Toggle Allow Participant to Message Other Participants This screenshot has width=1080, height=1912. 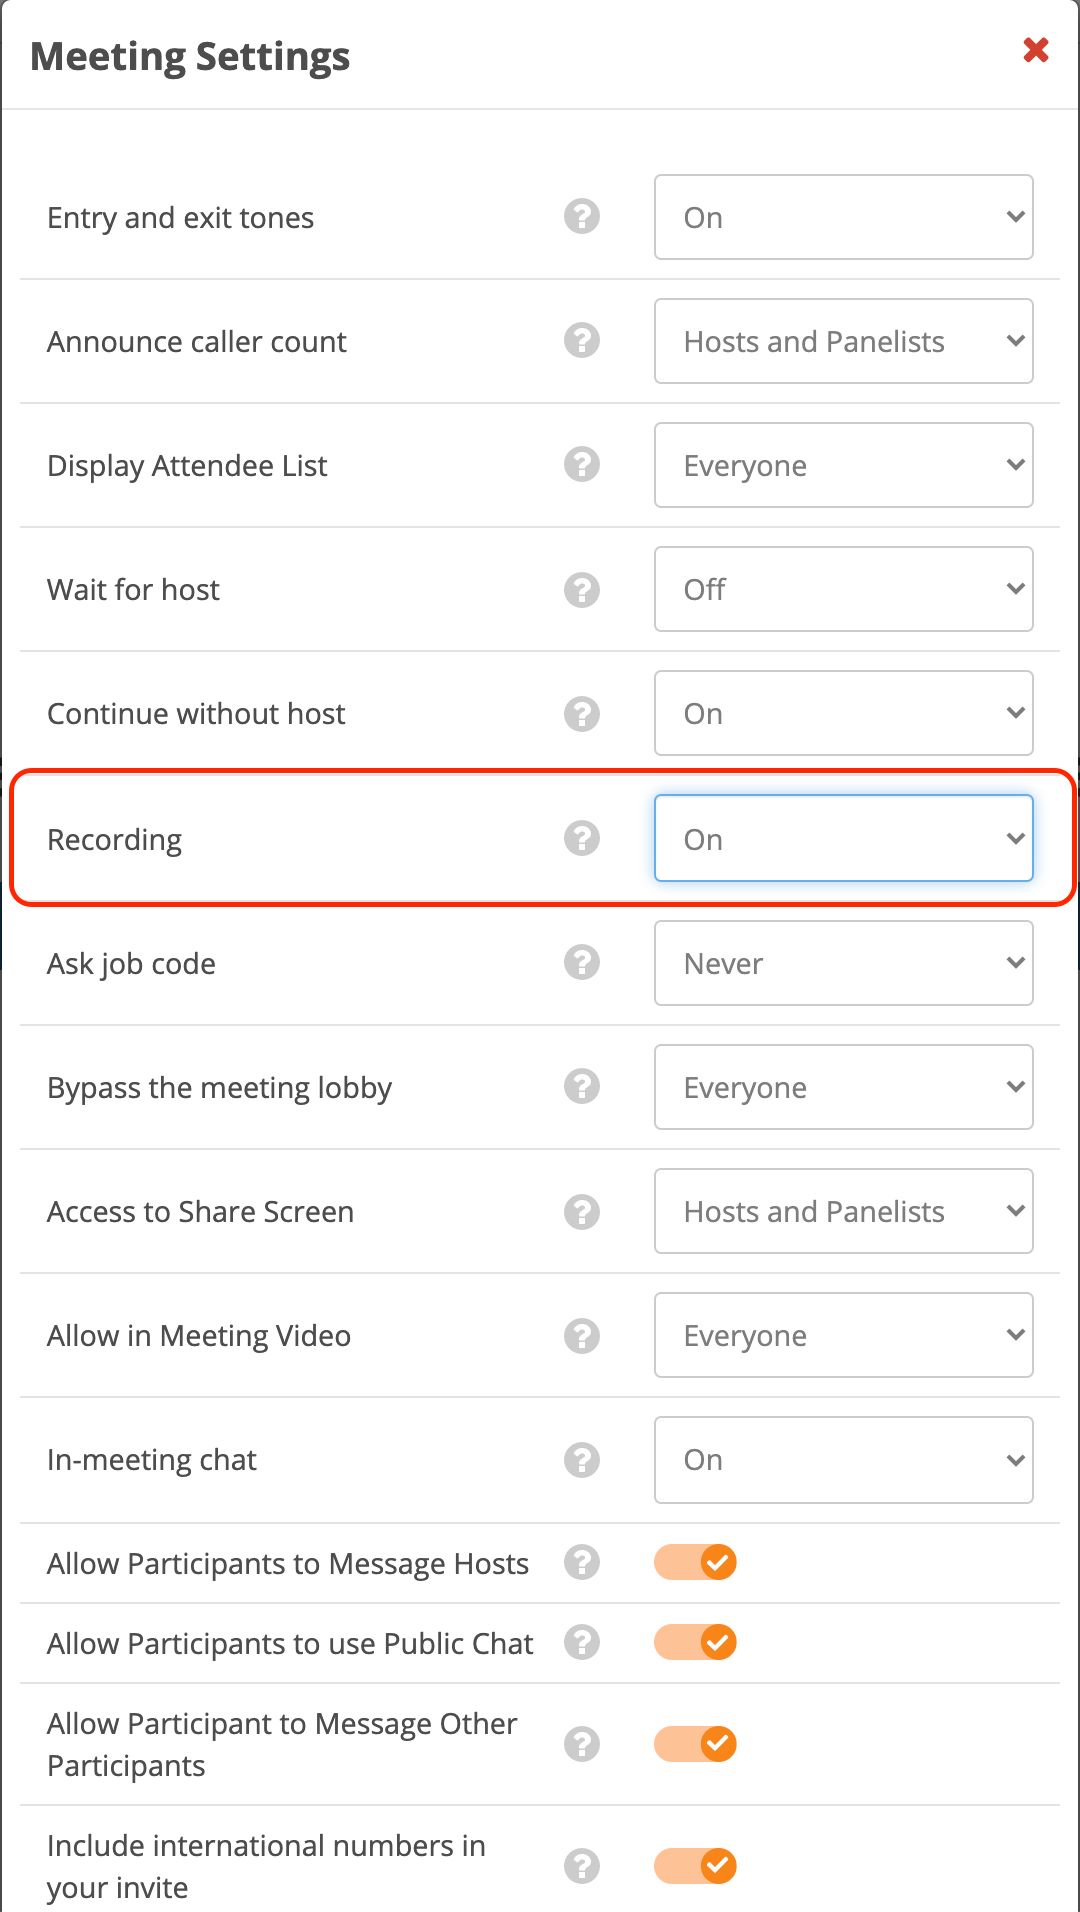click(695, 1744)
